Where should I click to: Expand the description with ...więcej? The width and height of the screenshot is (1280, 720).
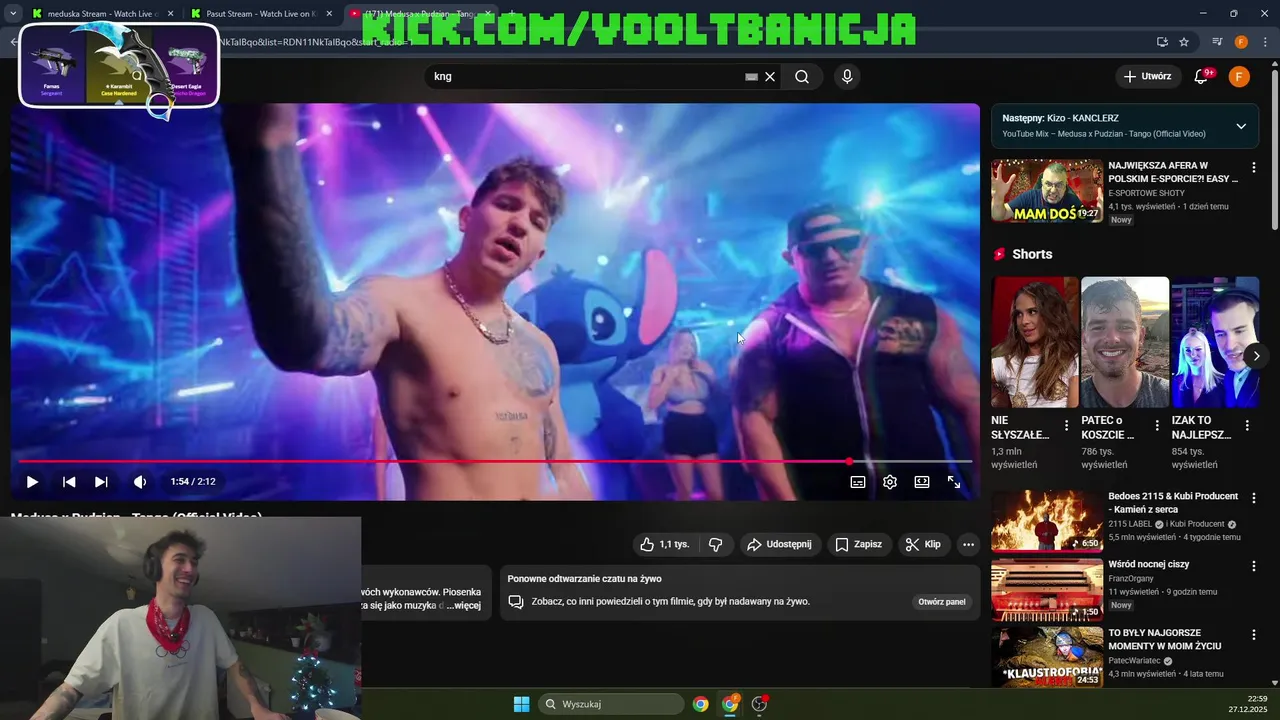point(463,605)
